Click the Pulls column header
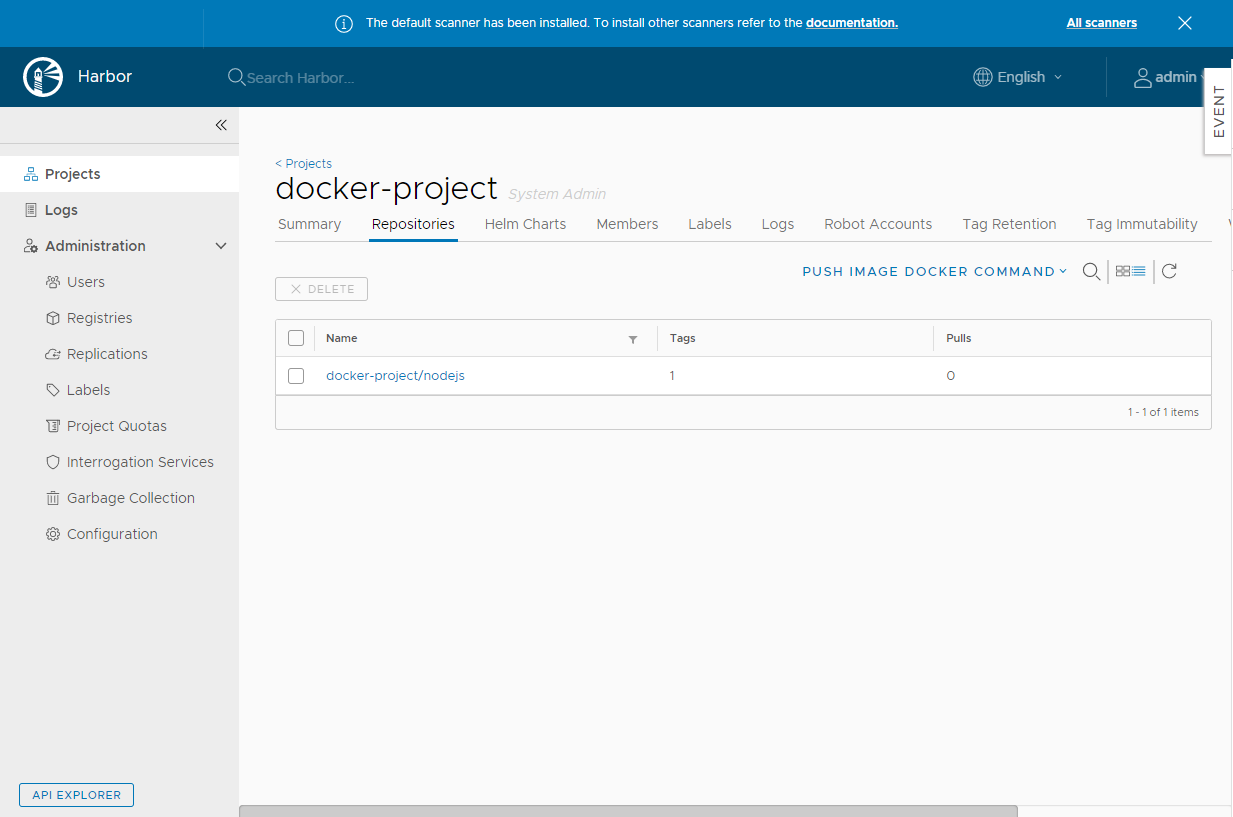 point(959,338)
